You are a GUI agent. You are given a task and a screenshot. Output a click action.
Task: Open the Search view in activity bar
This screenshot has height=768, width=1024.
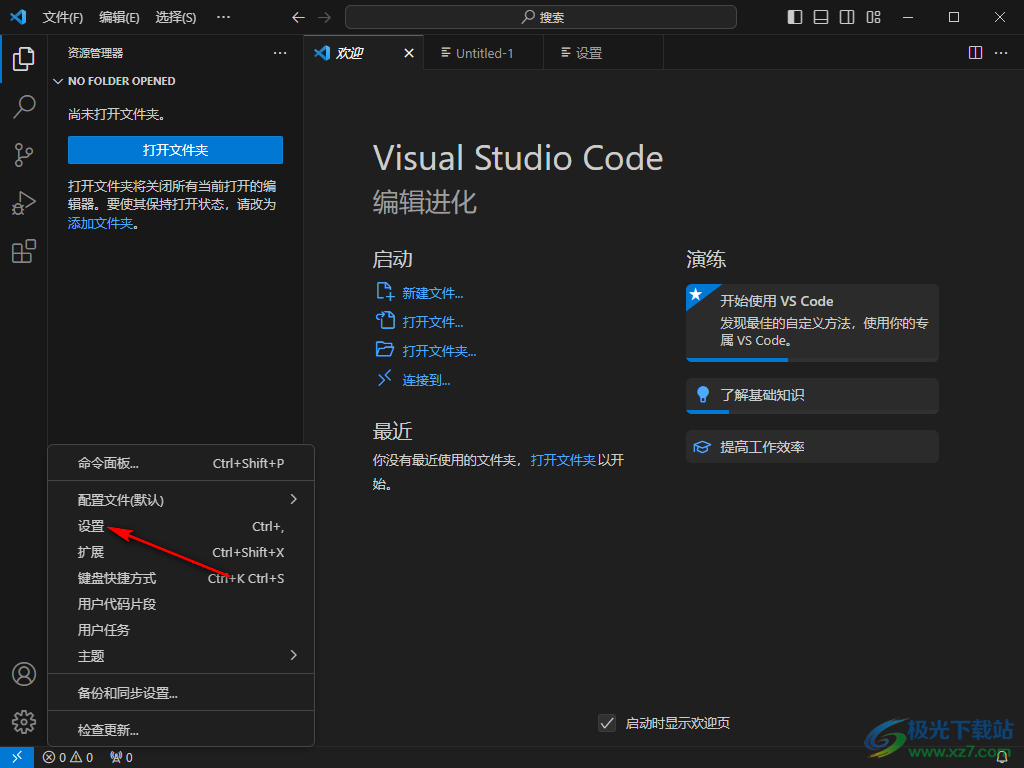click(24, 106)
